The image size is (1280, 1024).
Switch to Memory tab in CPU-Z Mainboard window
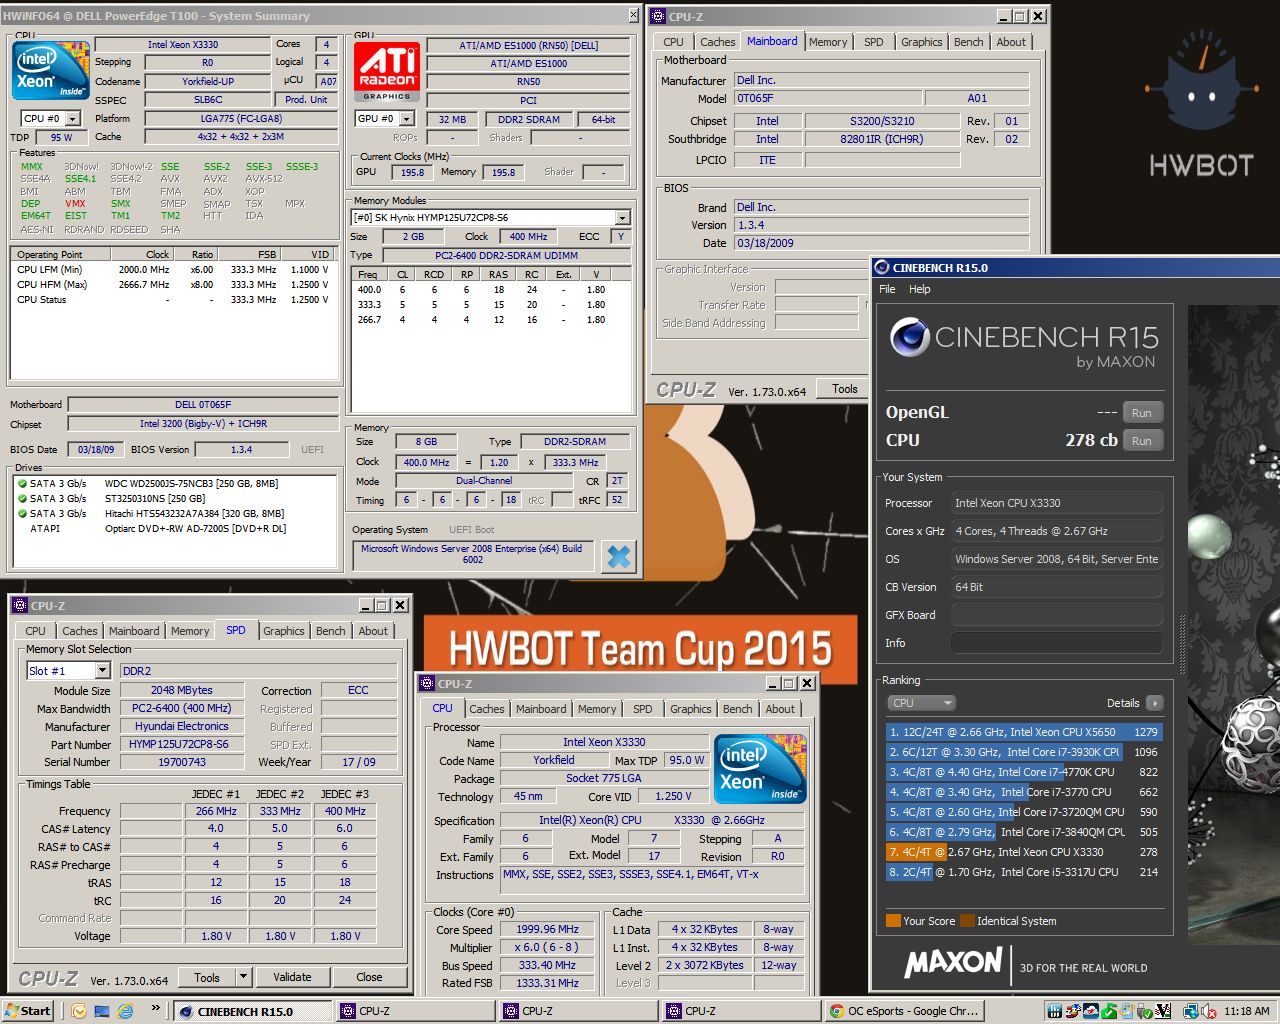coord(828,42)
